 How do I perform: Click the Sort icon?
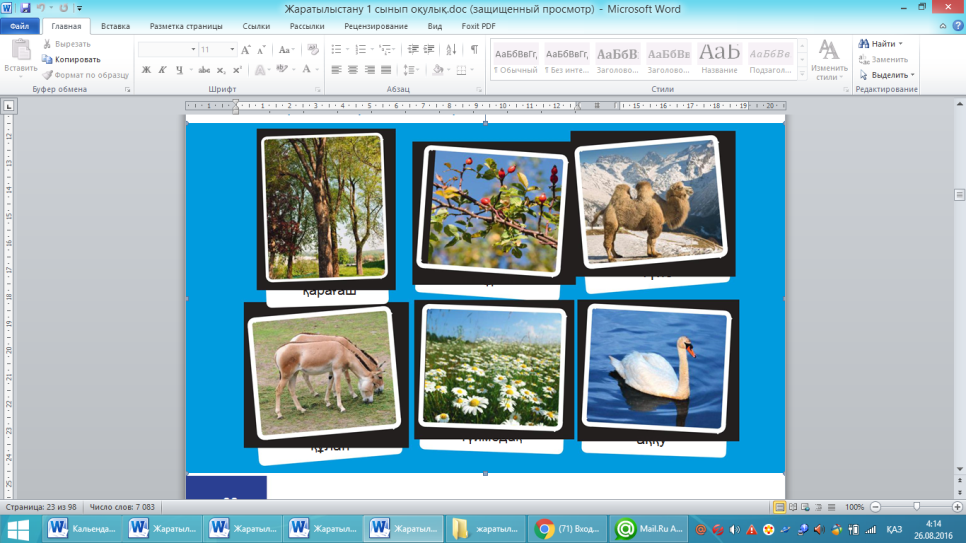coord(451,49)
